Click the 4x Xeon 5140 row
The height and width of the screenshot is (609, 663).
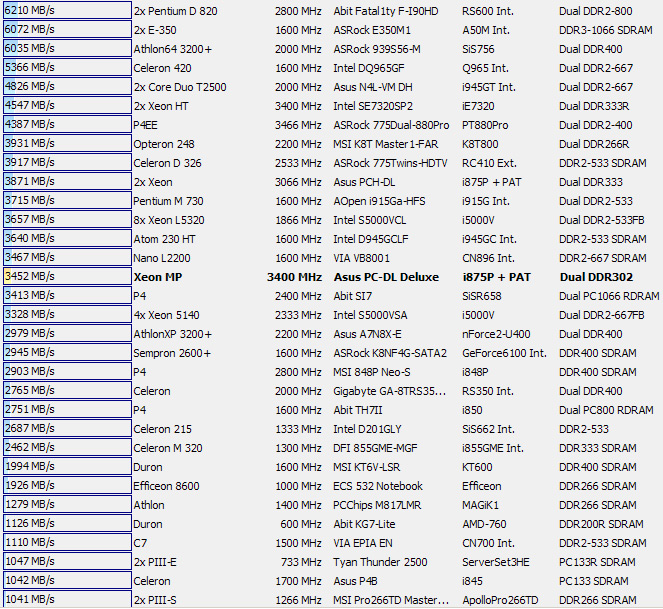[x=168, y=315]
